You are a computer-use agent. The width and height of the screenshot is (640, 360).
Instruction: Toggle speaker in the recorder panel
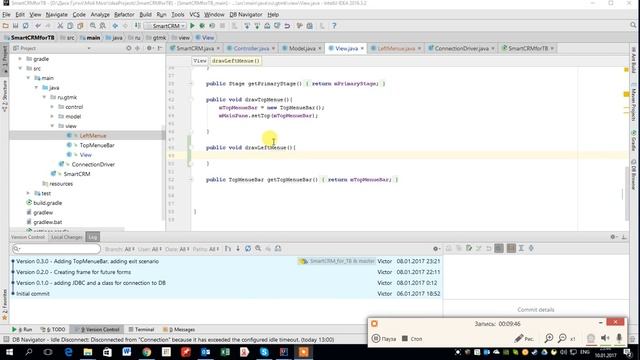click(x=605, y=338)
